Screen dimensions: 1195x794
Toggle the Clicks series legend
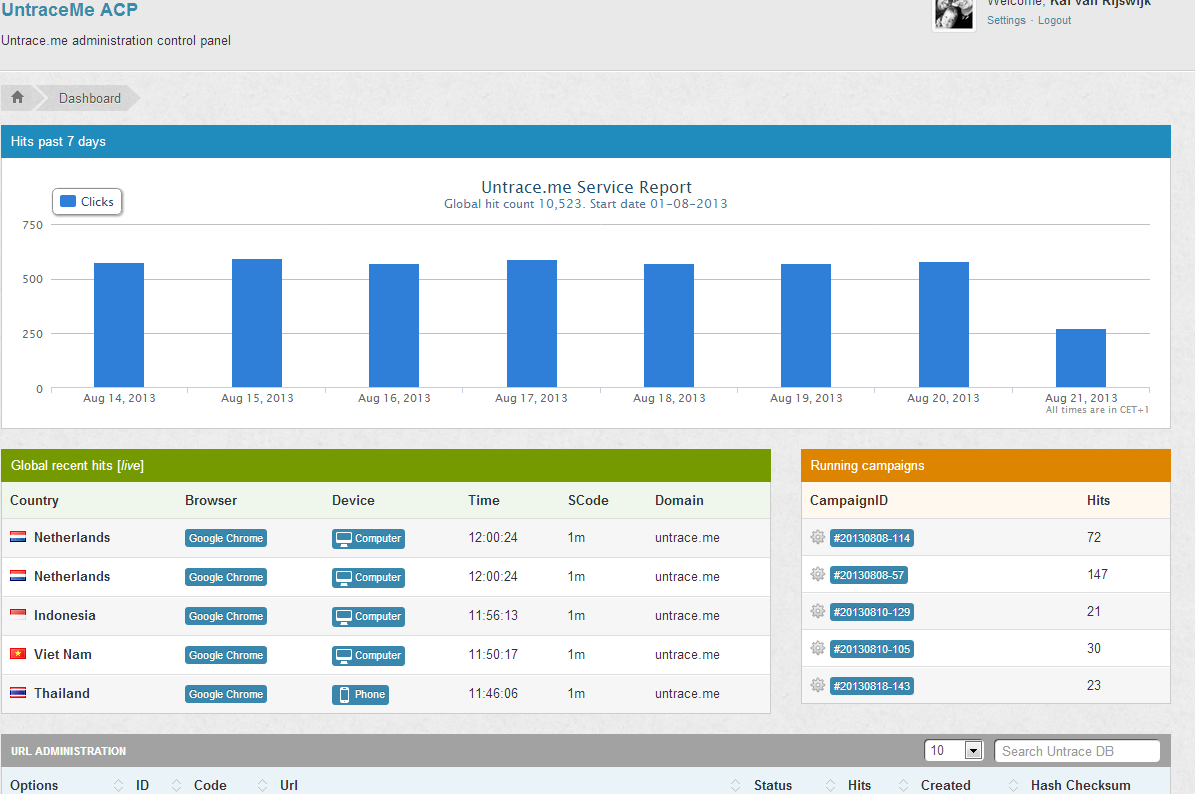tap(87, 202)
